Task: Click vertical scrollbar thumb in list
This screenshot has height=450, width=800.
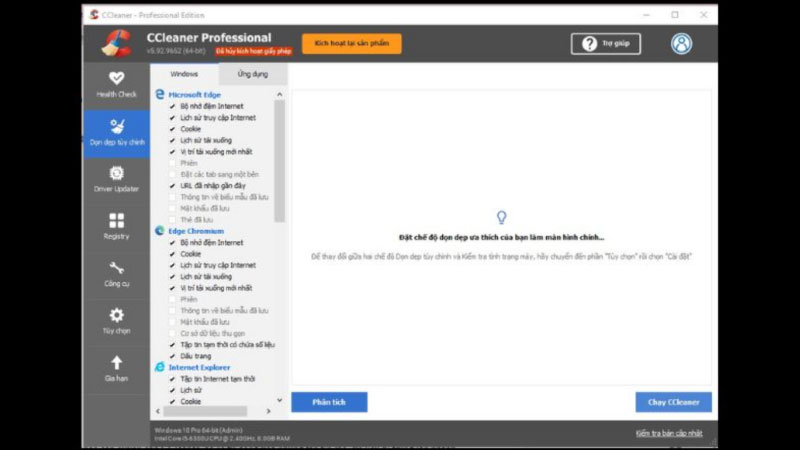Action: click(279, 161)
